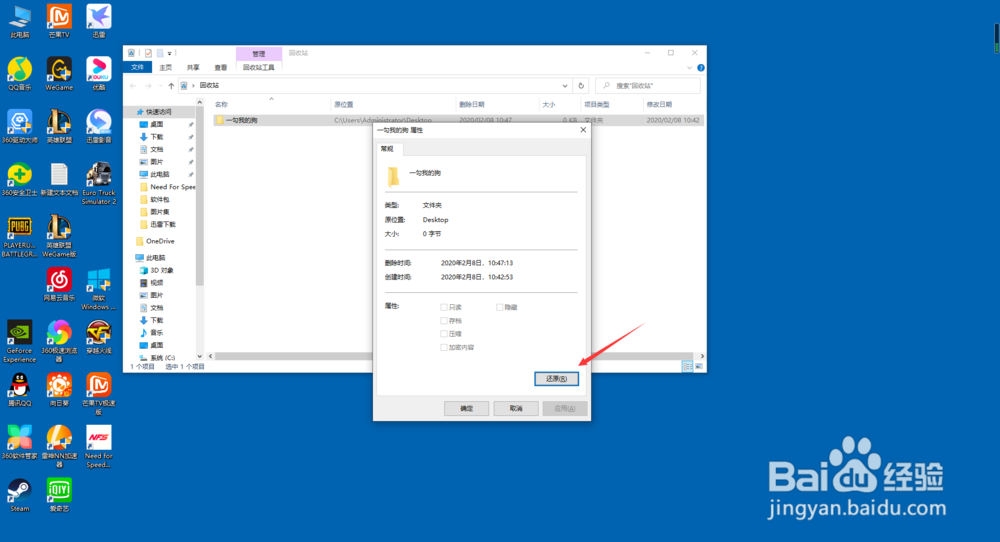
Task: Open Need for Speed desktop shortcut
Action: pyautogui.click(x=99, y=447)
